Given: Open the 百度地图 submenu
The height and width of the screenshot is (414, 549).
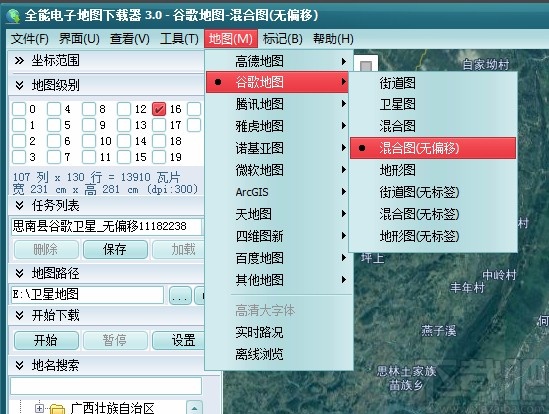Looking at the screenshot, I should point(278,258).
